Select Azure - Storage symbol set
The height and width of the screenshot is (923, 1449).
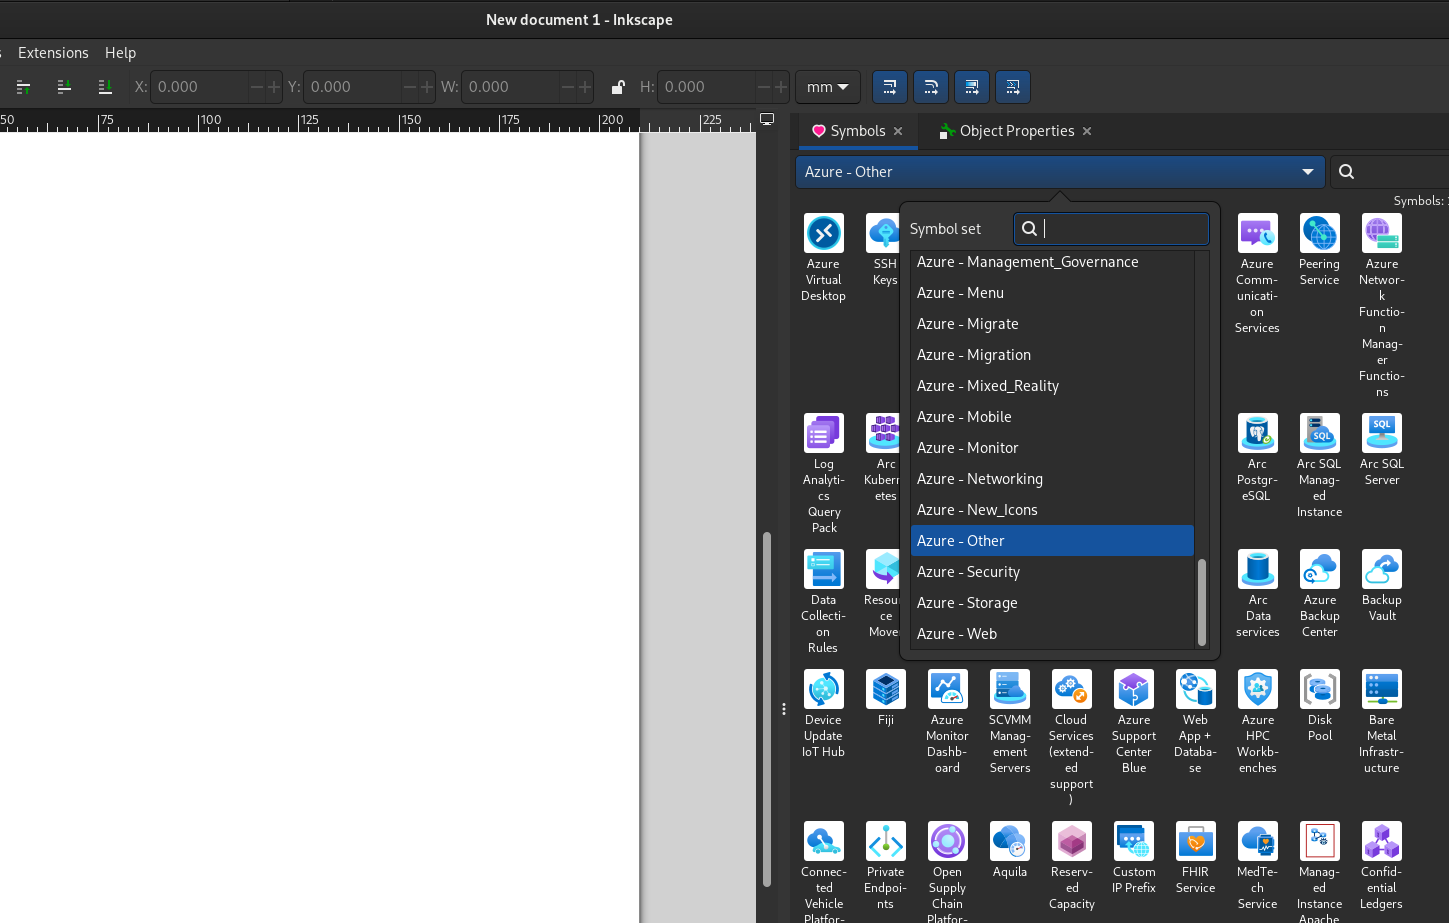click(1052, 603)
